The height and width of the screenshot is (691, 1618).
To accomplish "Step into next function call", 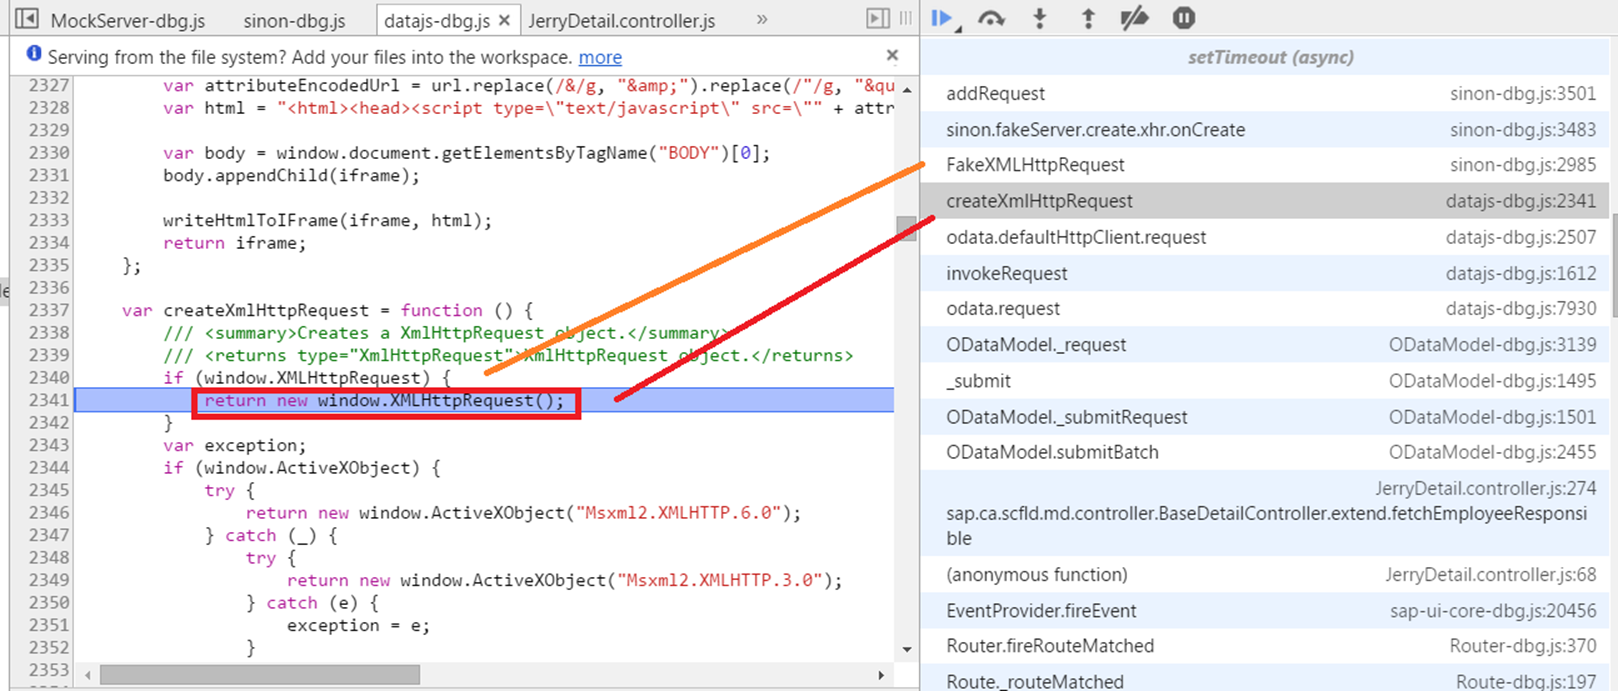I will pos(1040,18).
